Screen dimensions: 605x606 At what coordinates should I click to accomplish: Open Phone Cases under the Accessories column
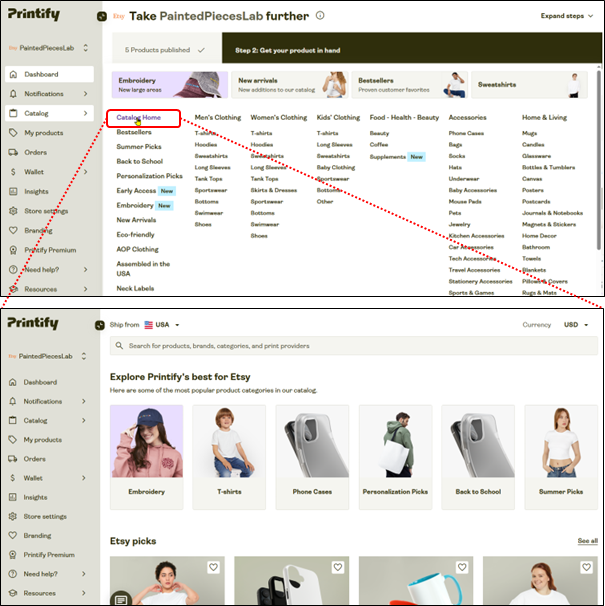coord(466,133)
